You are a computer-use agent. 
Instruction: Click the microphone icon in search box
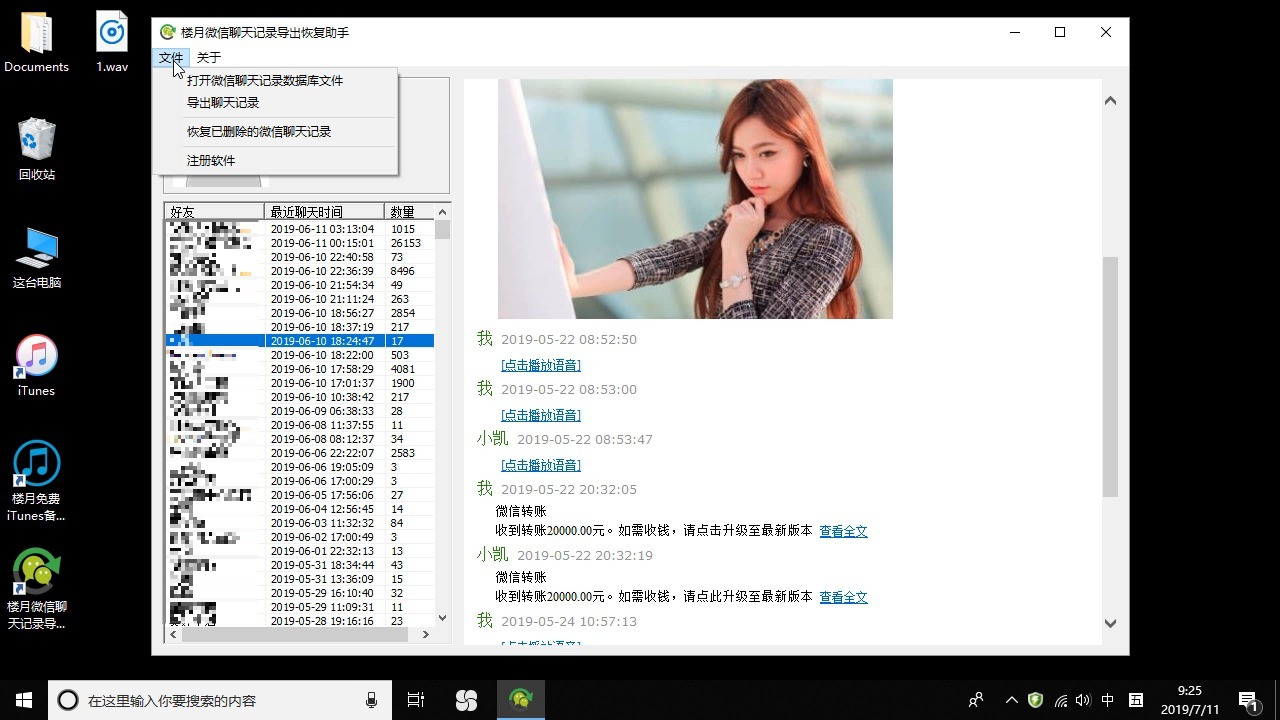pos(372,700)
